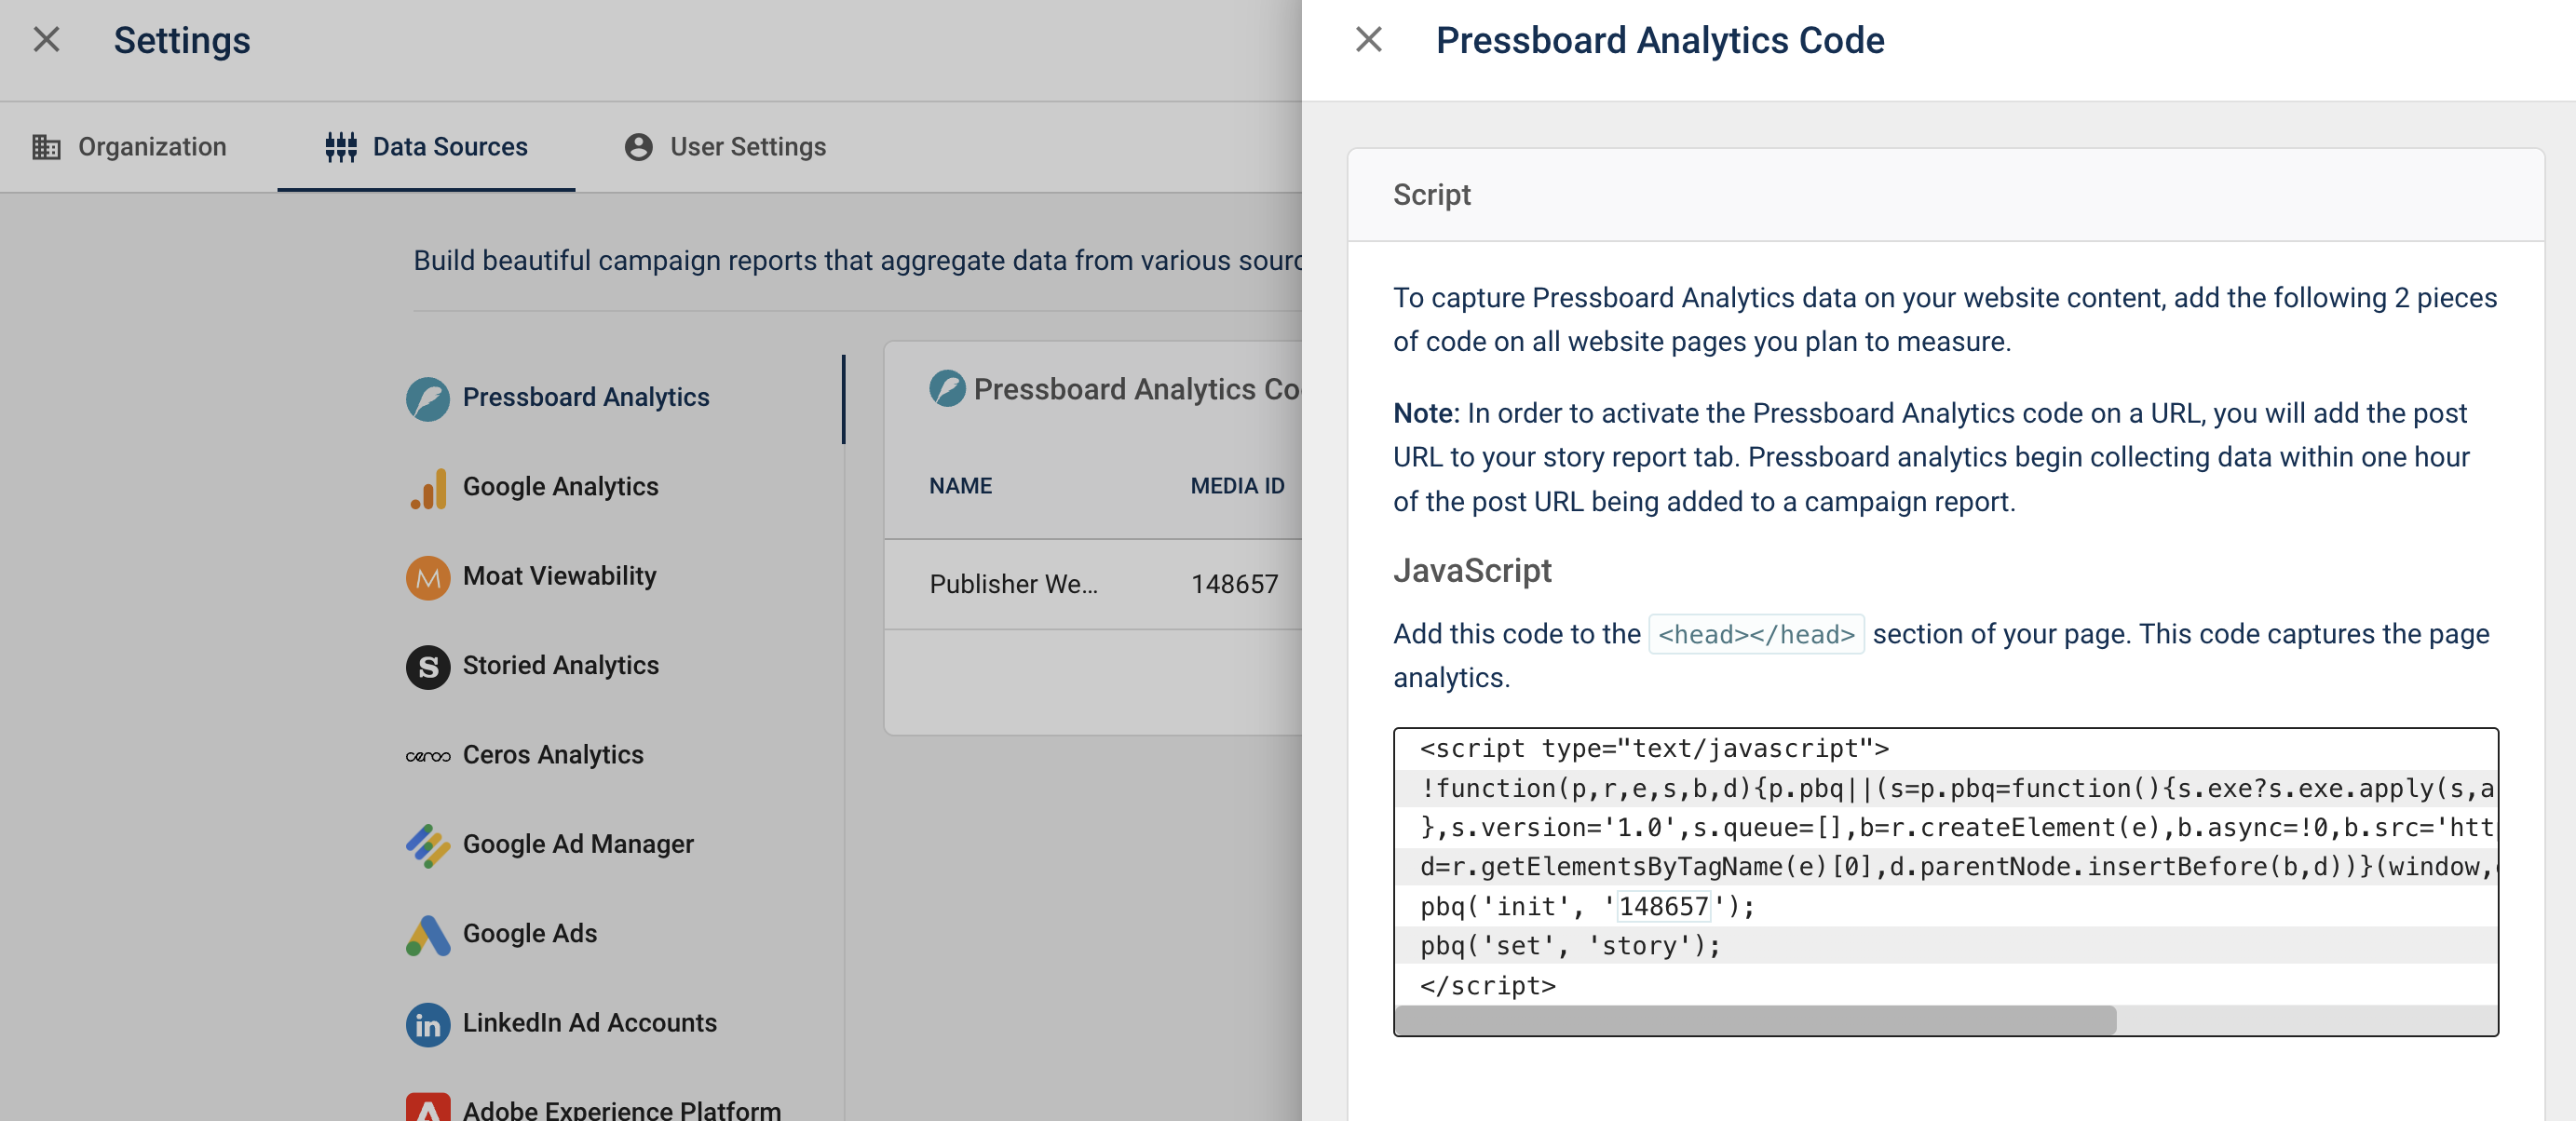Click the LinkedIn Ad Accounts icon
2576x1121 pixels.
click(x=427, y=1025)
